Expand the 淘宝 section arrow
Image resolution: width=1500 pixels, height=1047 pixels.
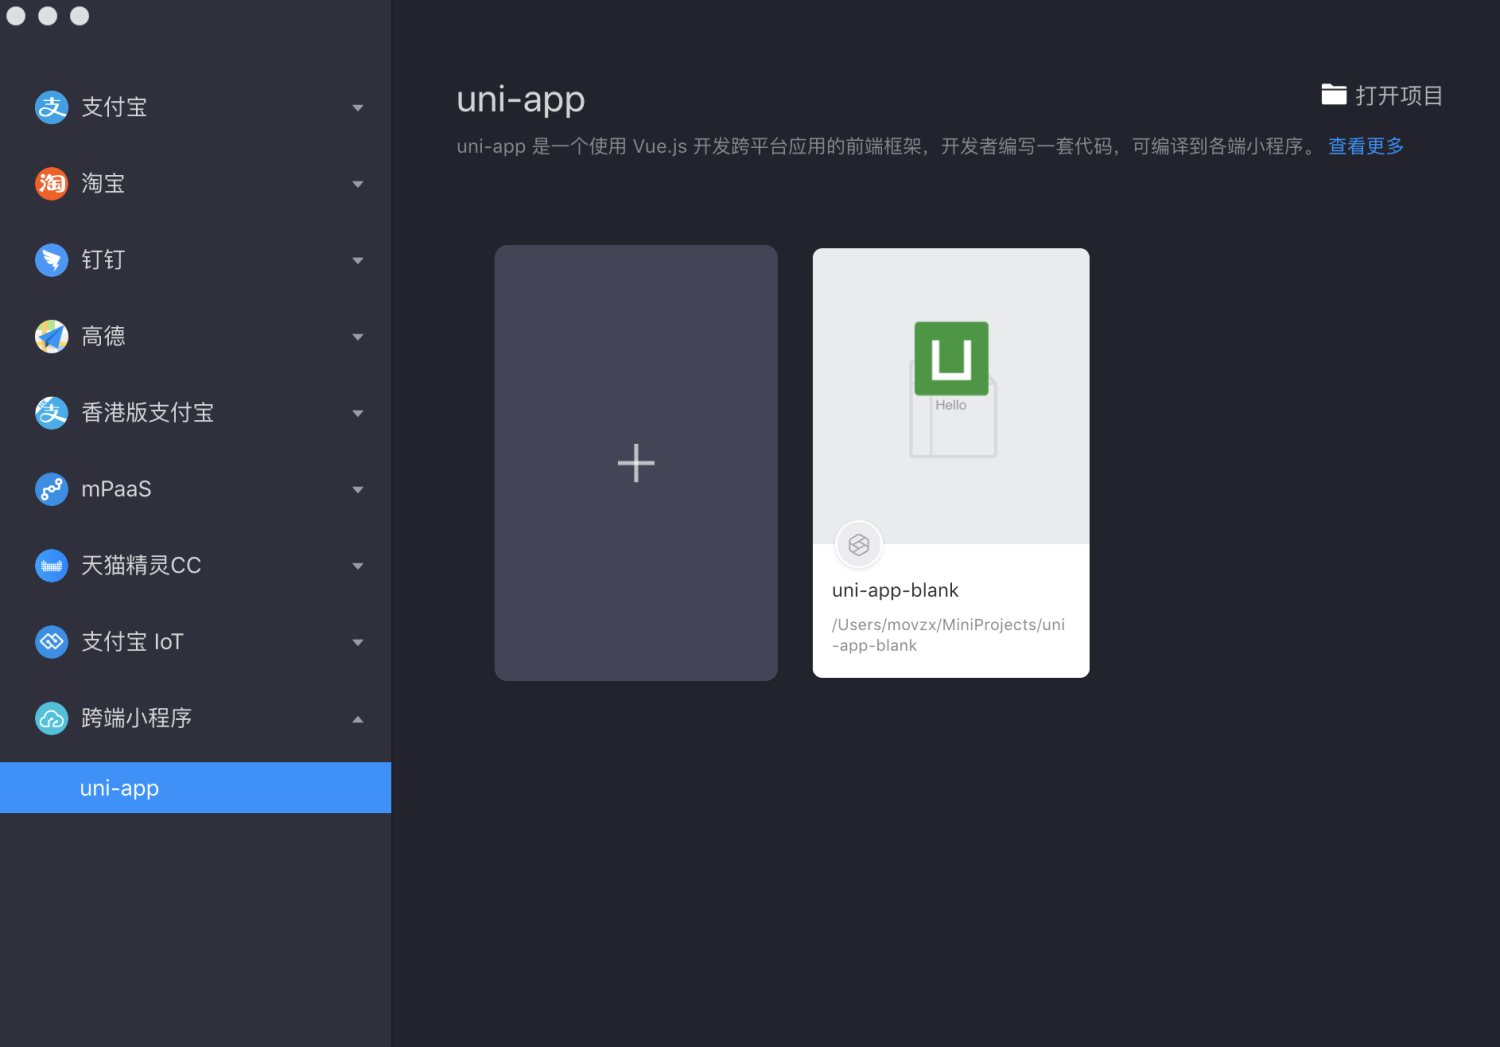[358, 184]
